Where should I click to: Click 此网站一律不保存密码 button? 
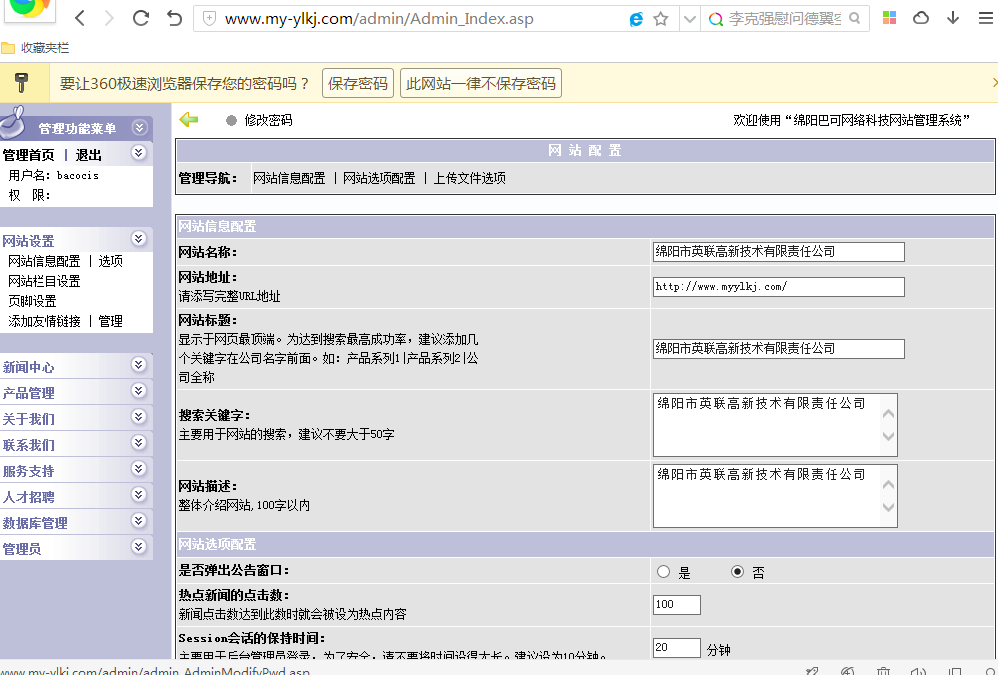pyautogui.click(x=481, y=83)
